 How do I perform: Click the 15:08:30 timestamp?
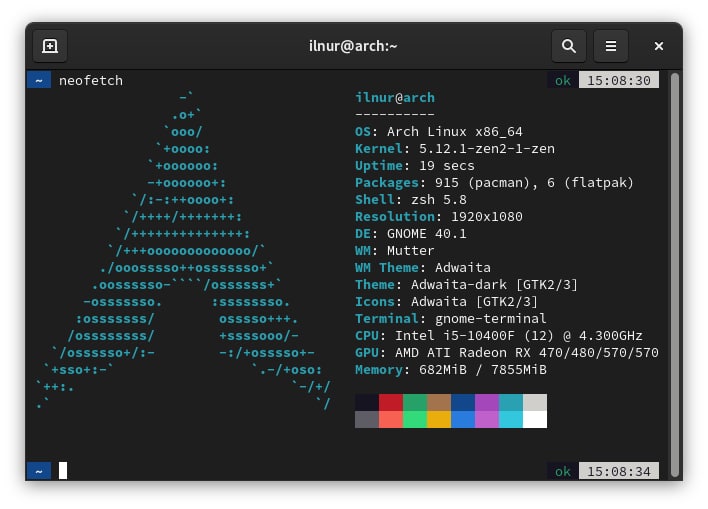[619, 80]
